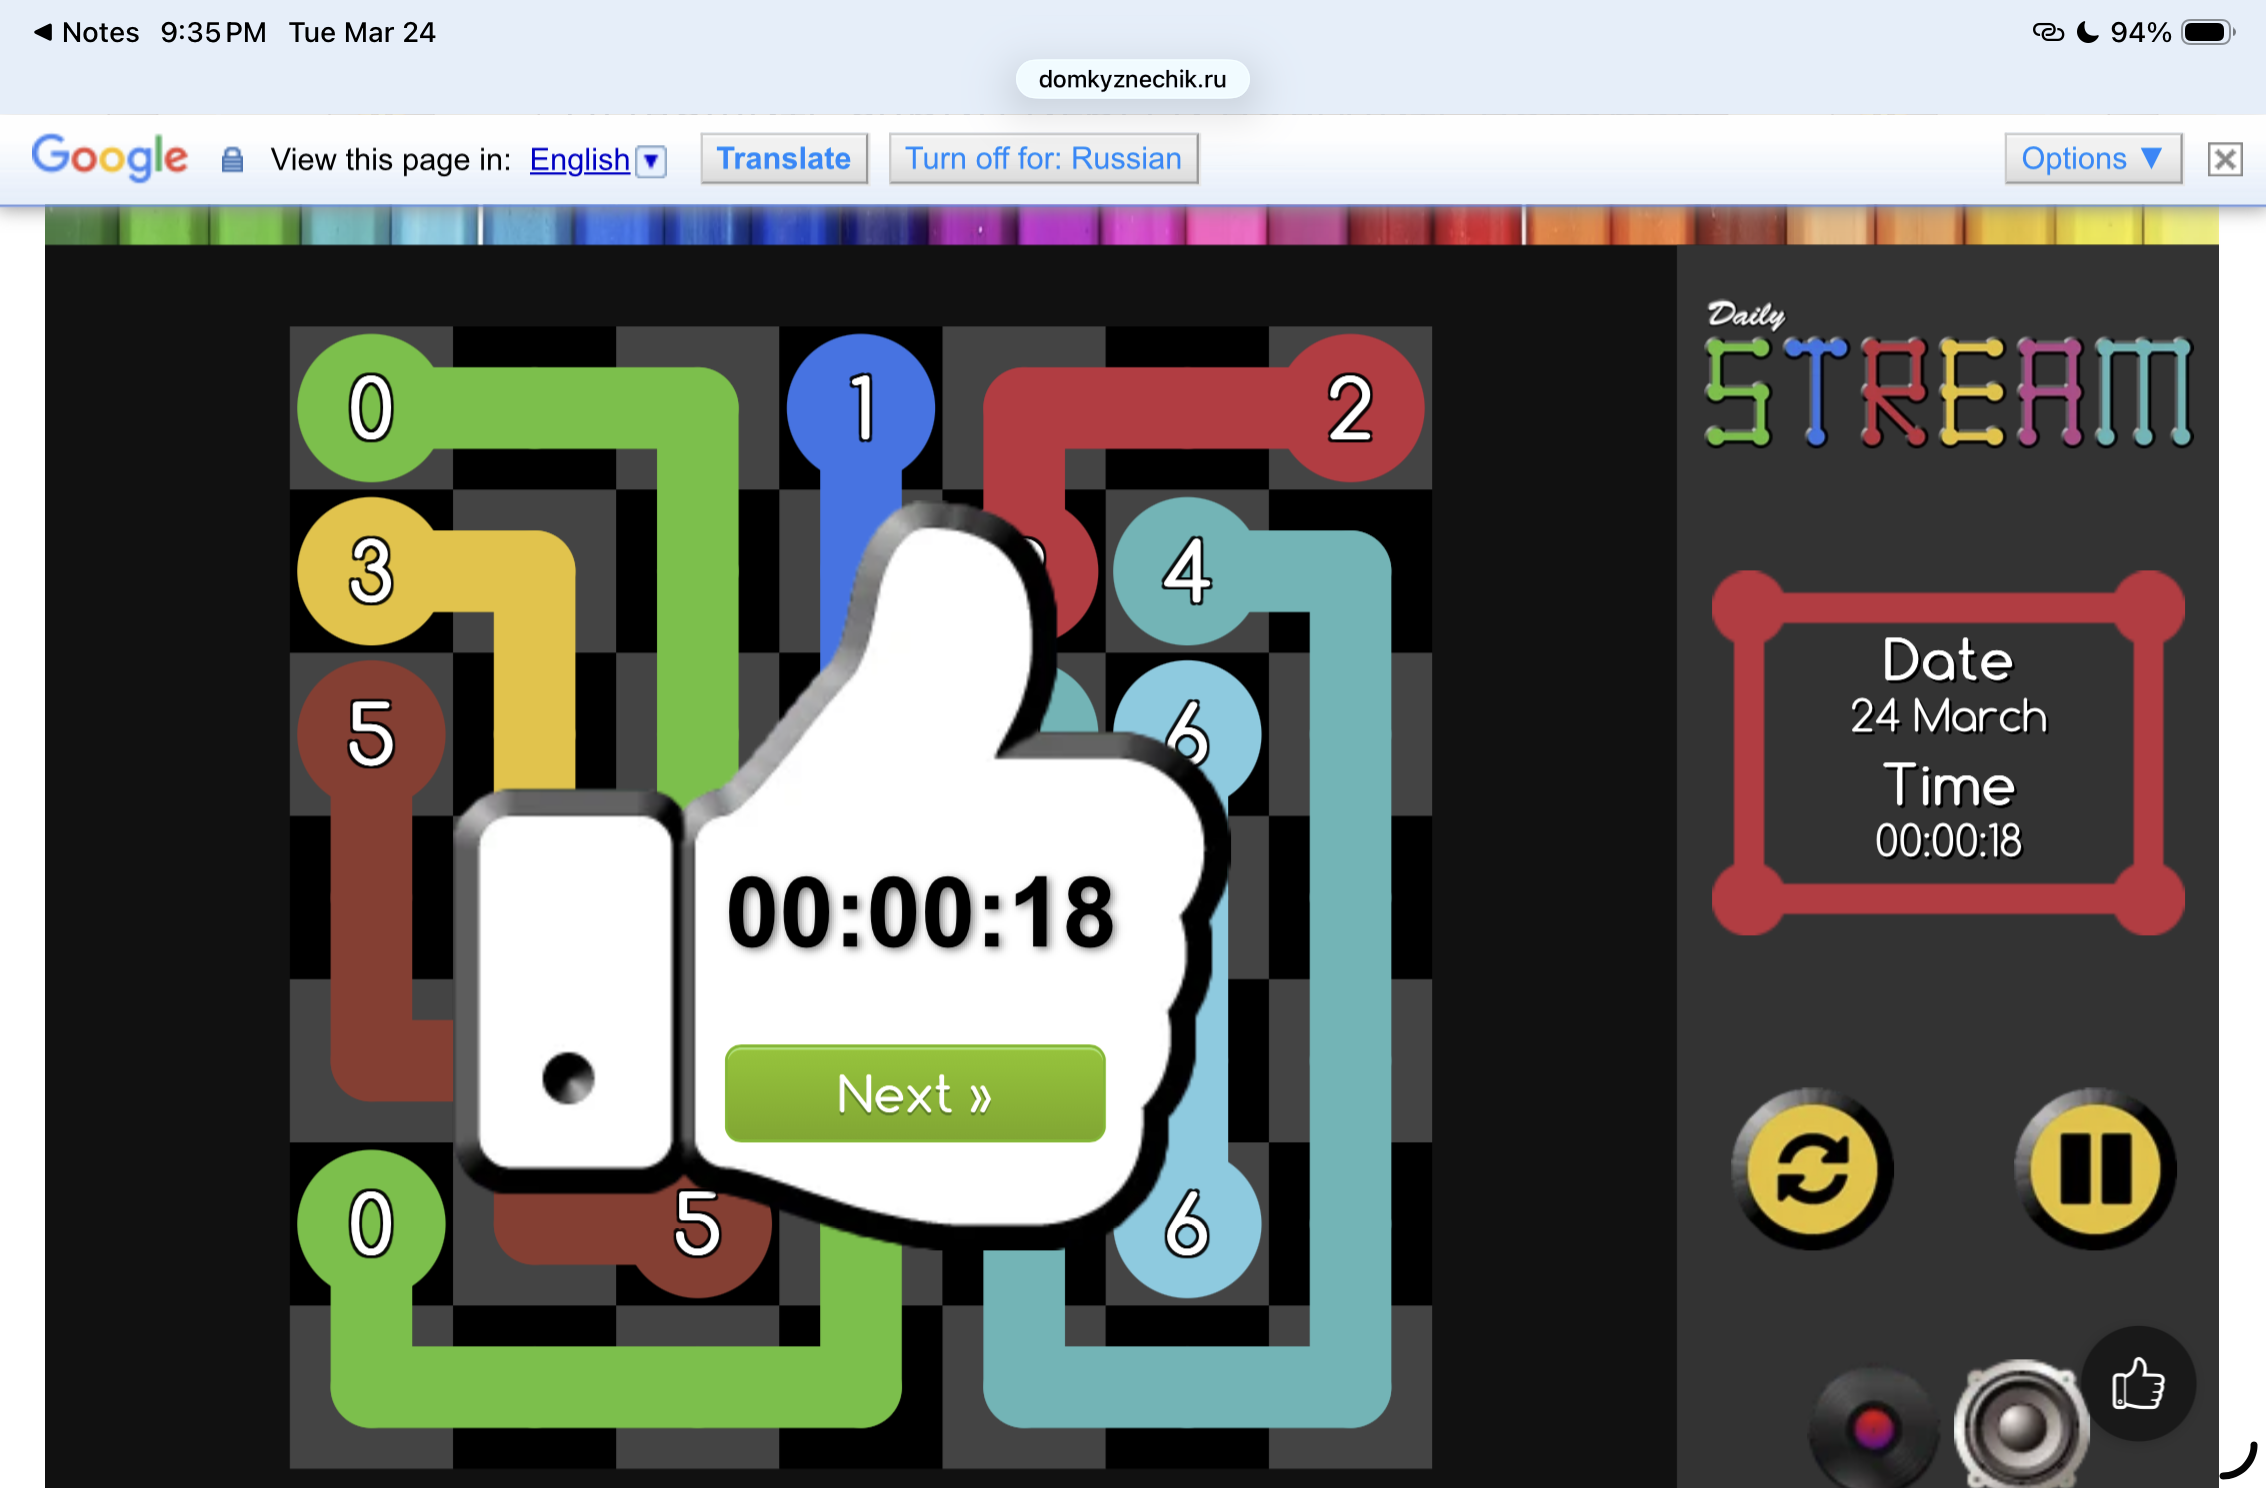Image resolution: width=2266 pixels, height=1488 pixels.
Task: Close the Google translate bar
Action: [x=2225, y=159]
